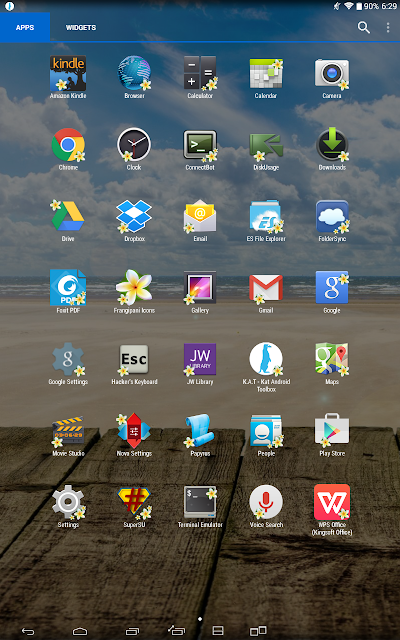Switch to the WIDGETS tab
The width and height of the screenshot is (400, 640).
click(81, 27)
